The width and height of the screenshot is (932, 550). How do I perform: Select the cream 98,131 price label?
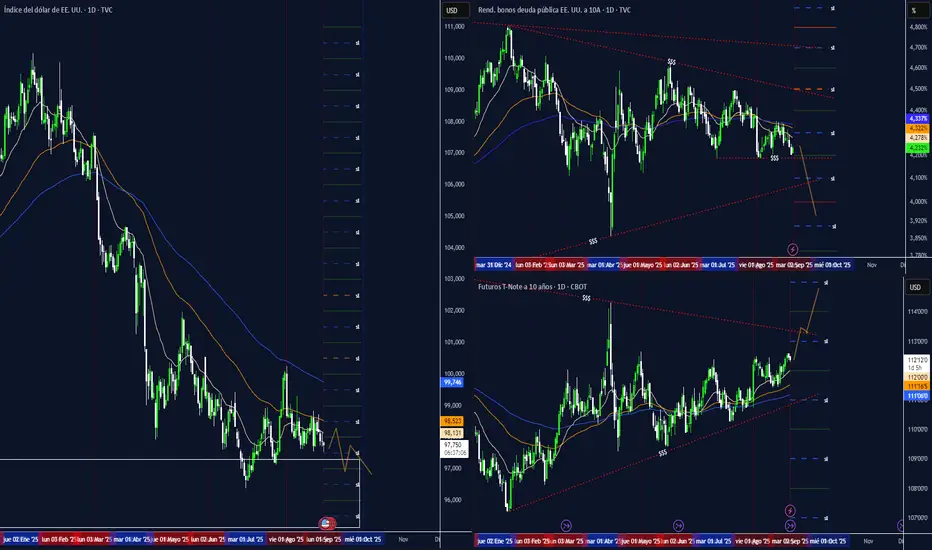[452, 433]
